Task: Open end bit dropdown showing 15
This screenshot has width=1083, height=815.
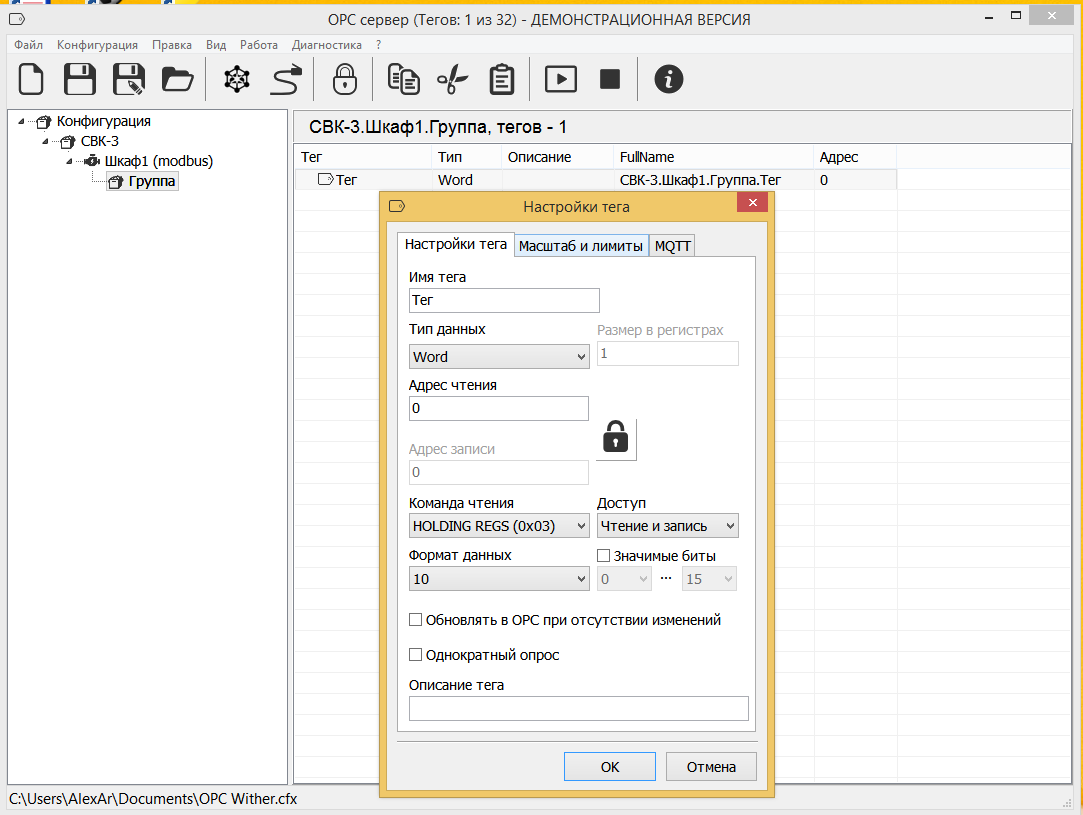Action: click(709, 579)
